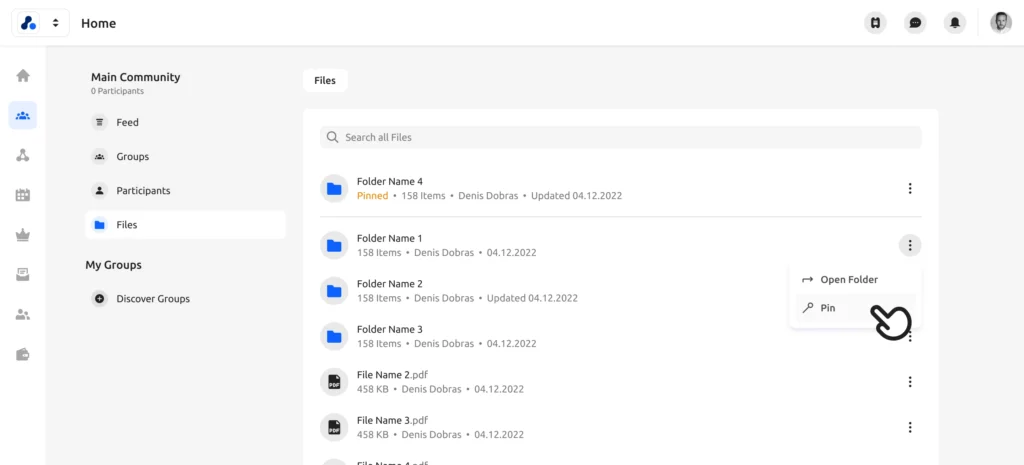This screenshot has height=465, width=1024.
Task: Click the search magnifier icon
Action: tap(332, 137)
